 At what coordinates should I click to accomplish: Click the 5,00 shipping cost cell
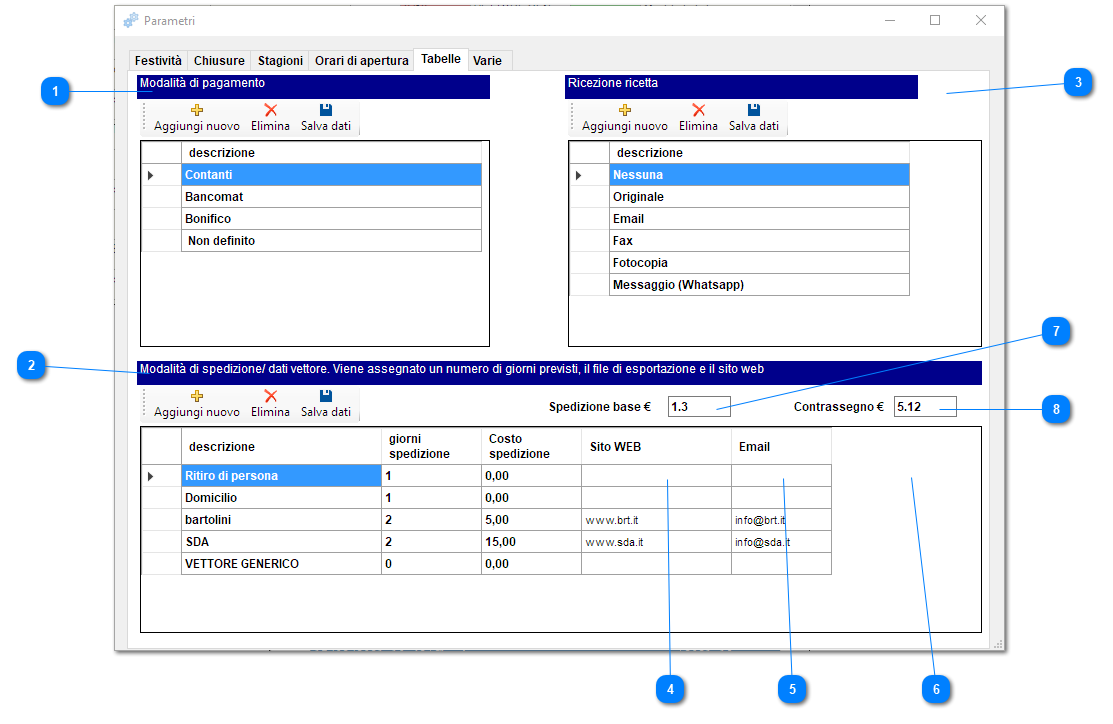532,520
